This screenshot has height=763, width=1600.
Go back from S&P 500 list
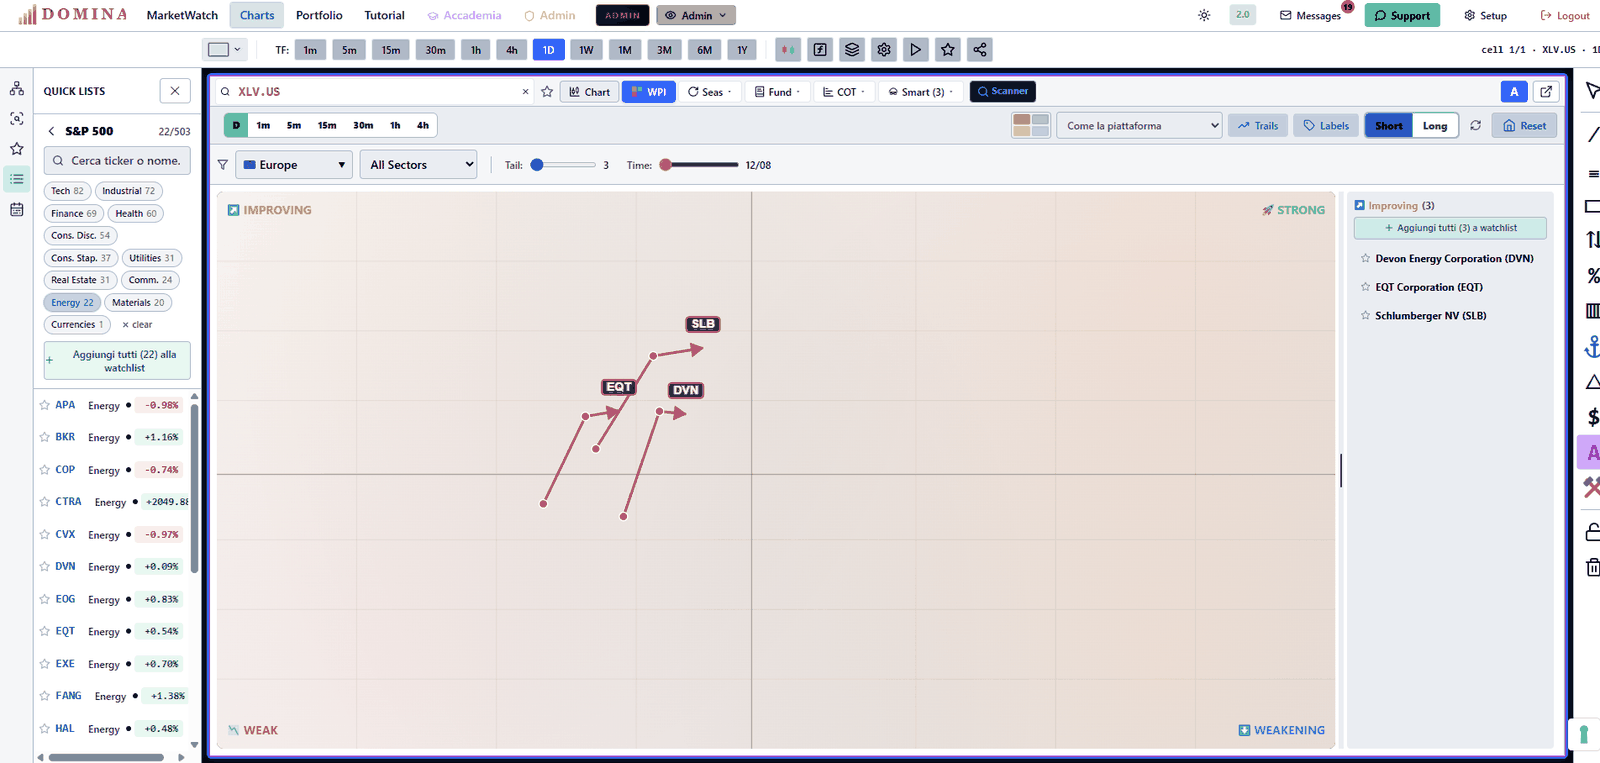click(52, 131)
